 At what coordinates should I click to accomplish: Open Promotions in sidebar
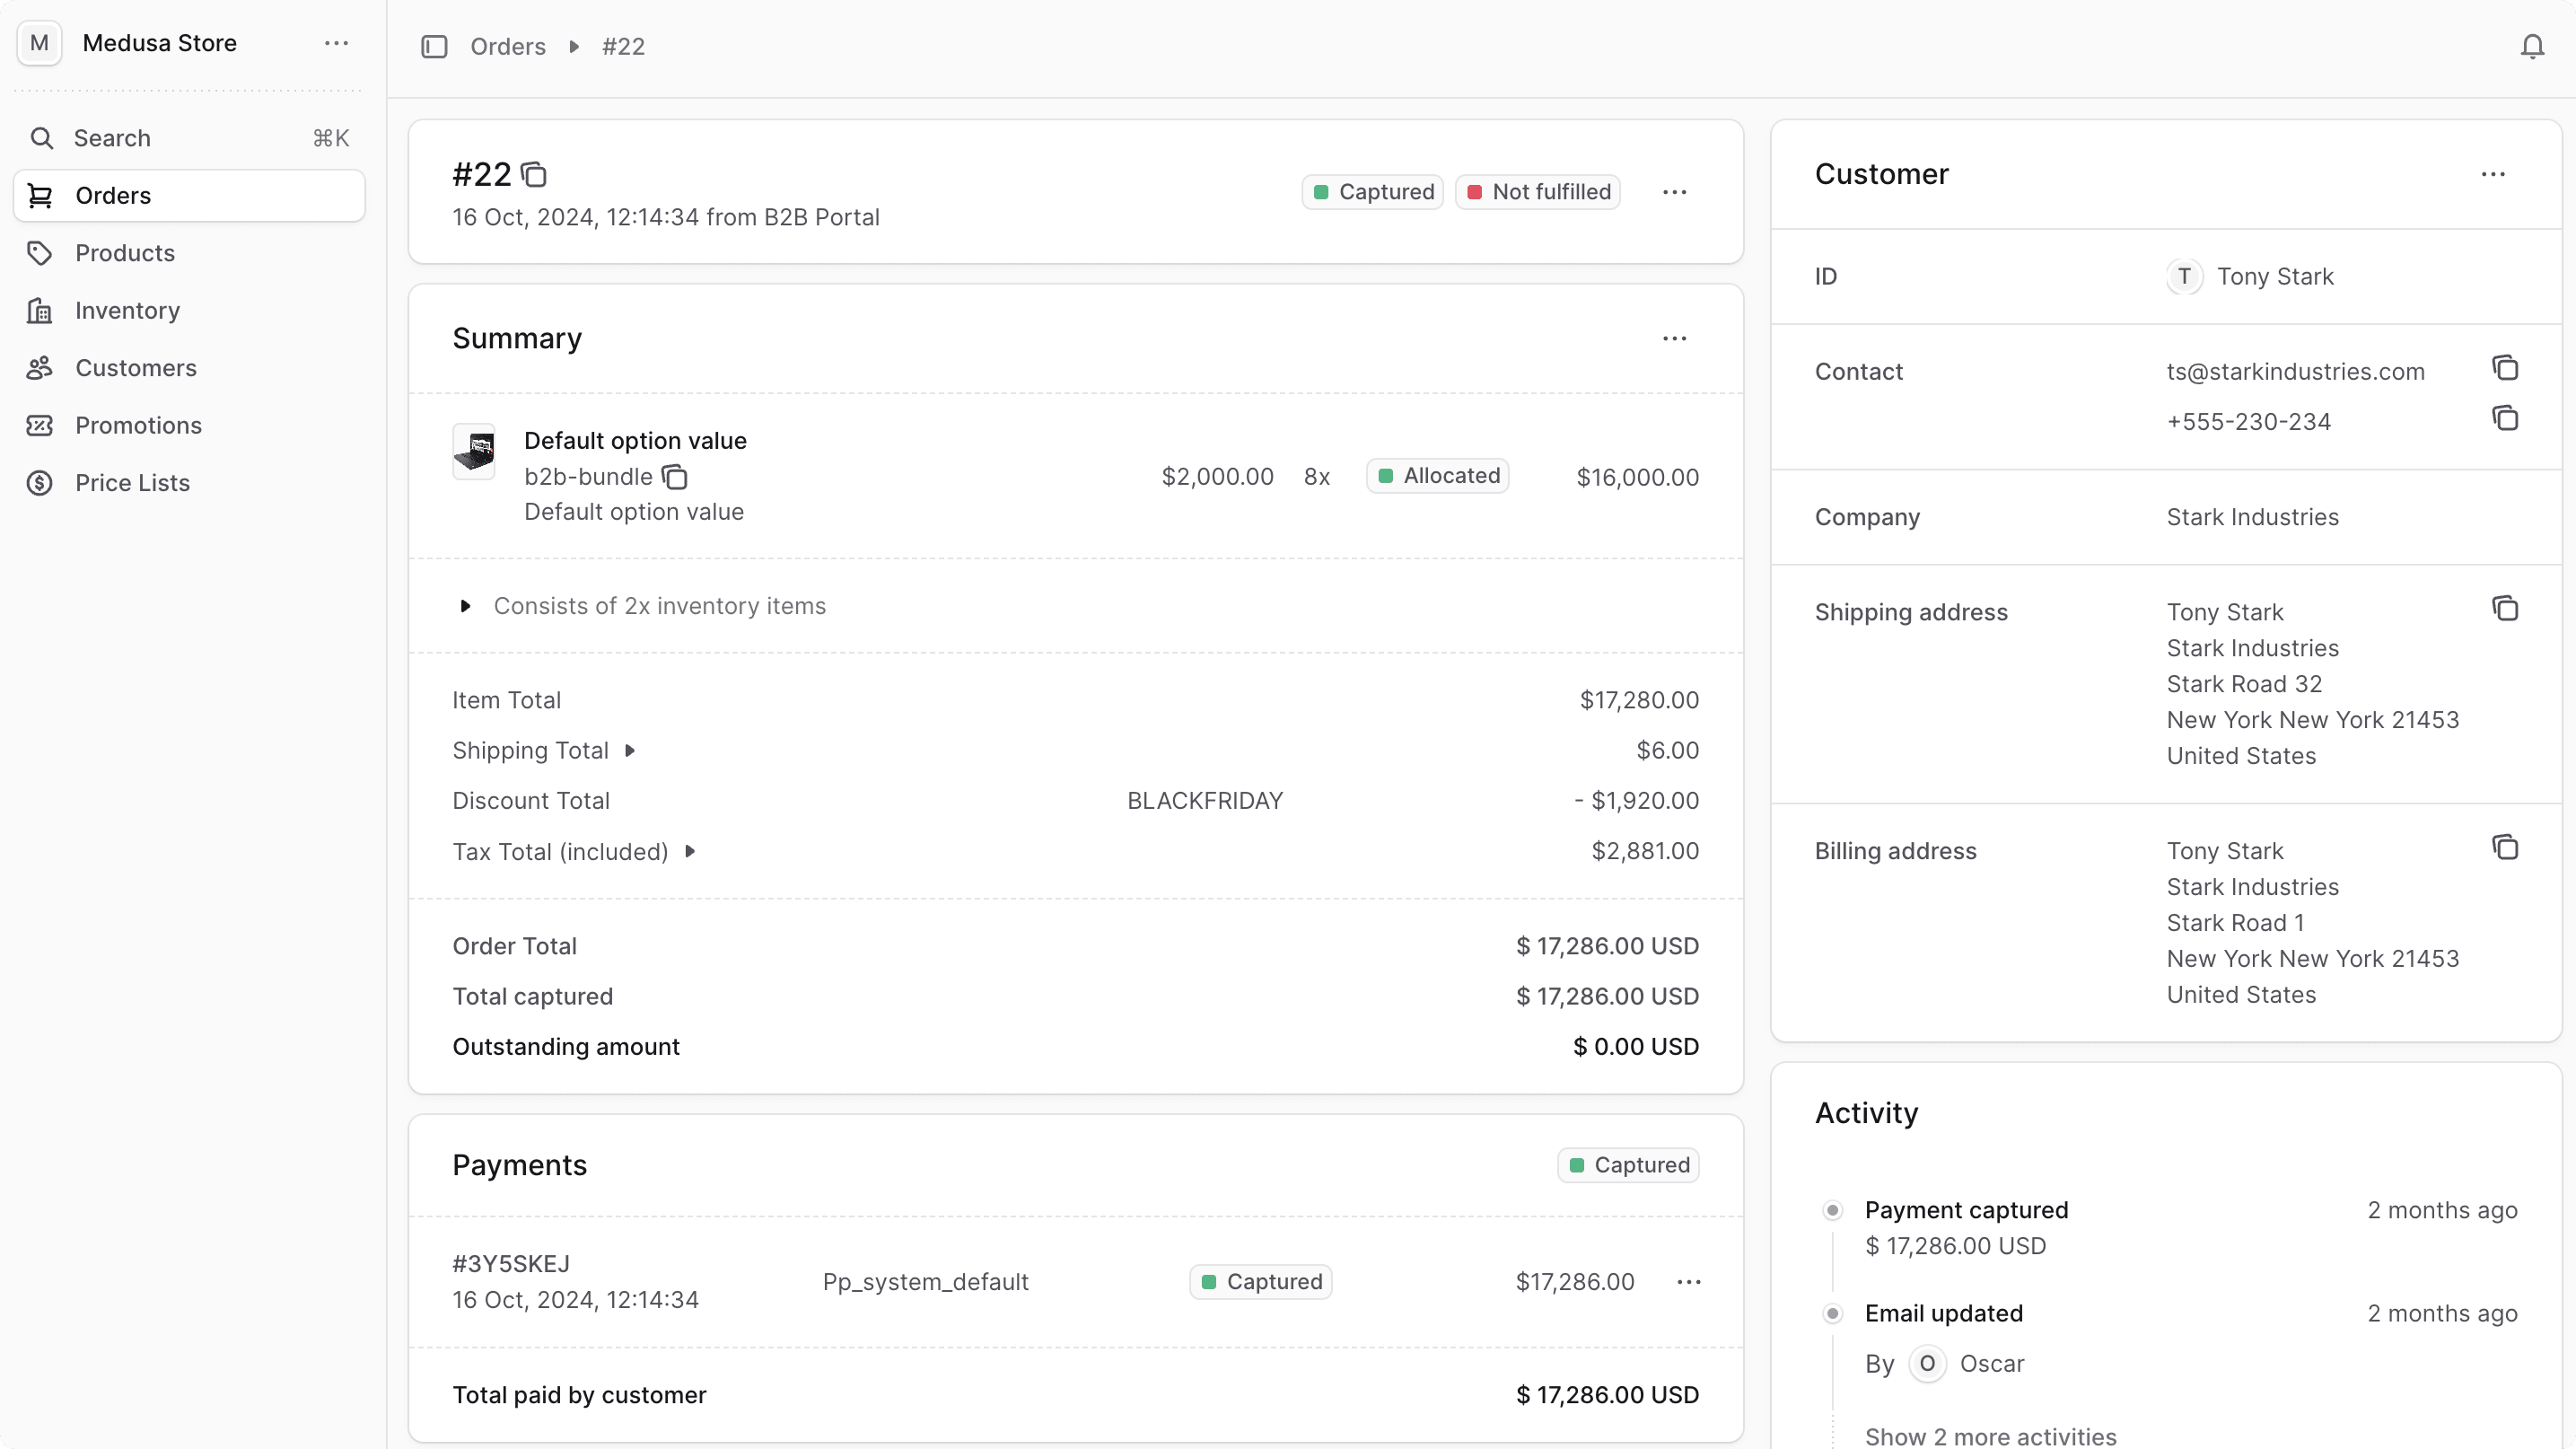[x=189, y=426]
